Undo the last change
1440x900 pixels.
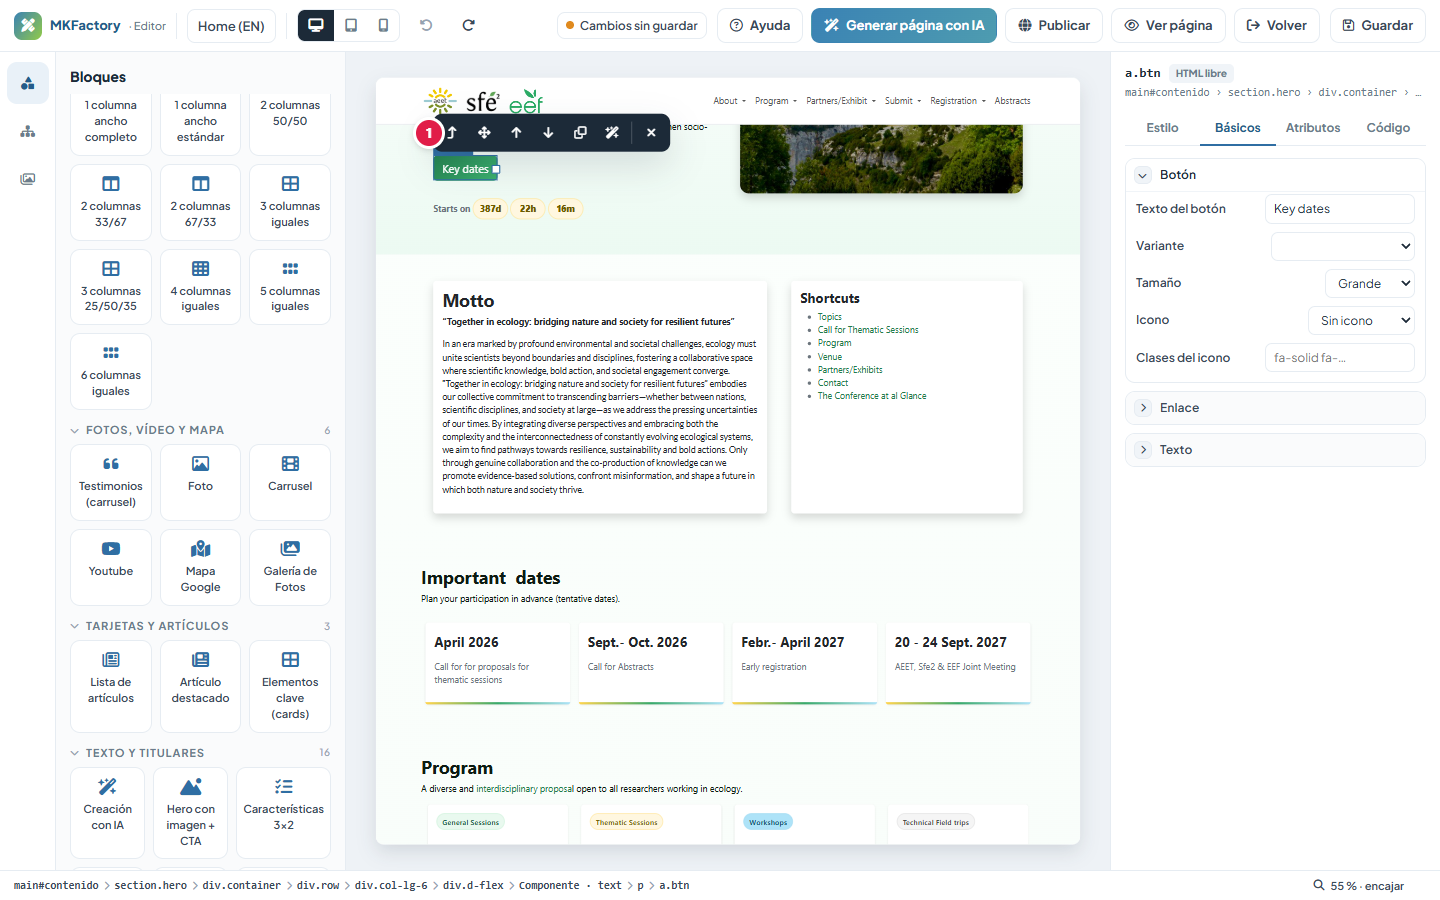click(x=426, y=25)
